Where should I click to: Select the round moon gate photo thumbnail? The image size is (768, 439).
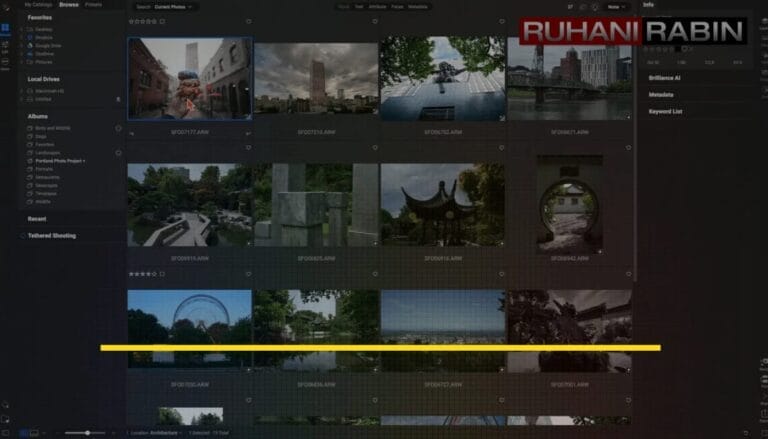(x=570, y=205)
